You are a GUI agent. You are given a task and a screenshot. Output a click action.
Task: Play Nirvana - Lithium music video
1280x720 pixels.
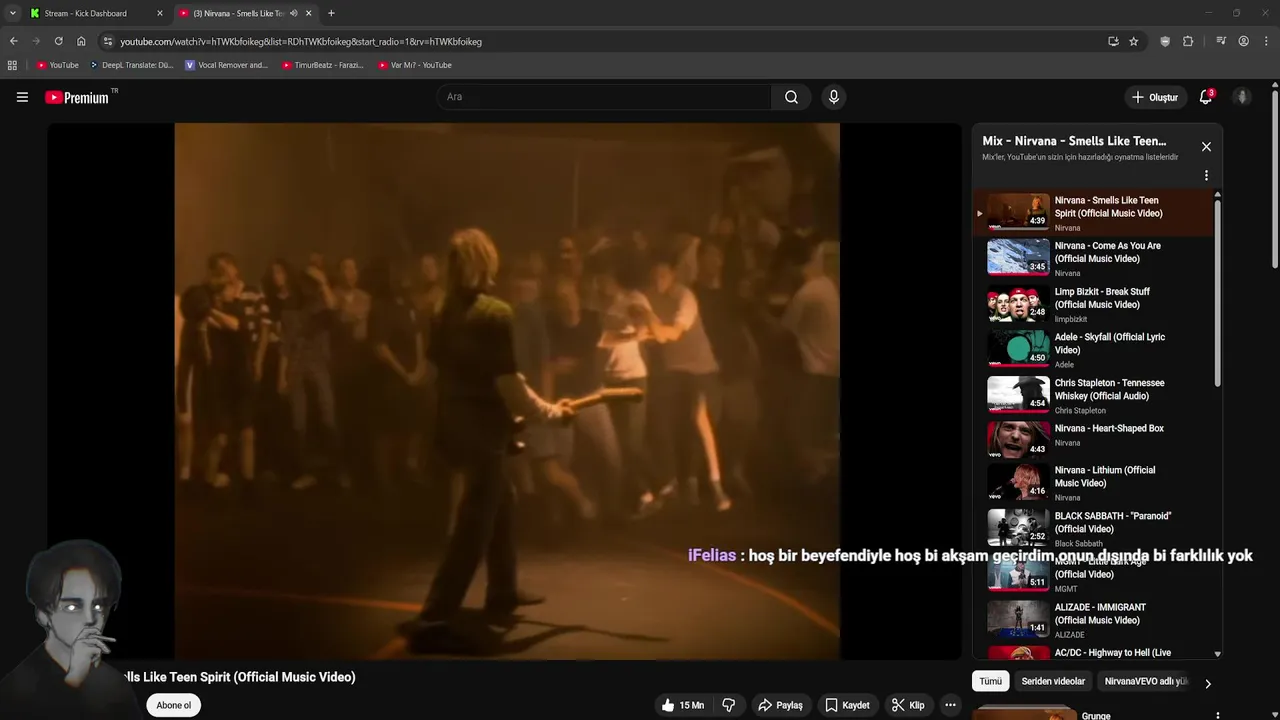tap(1093, 481)
